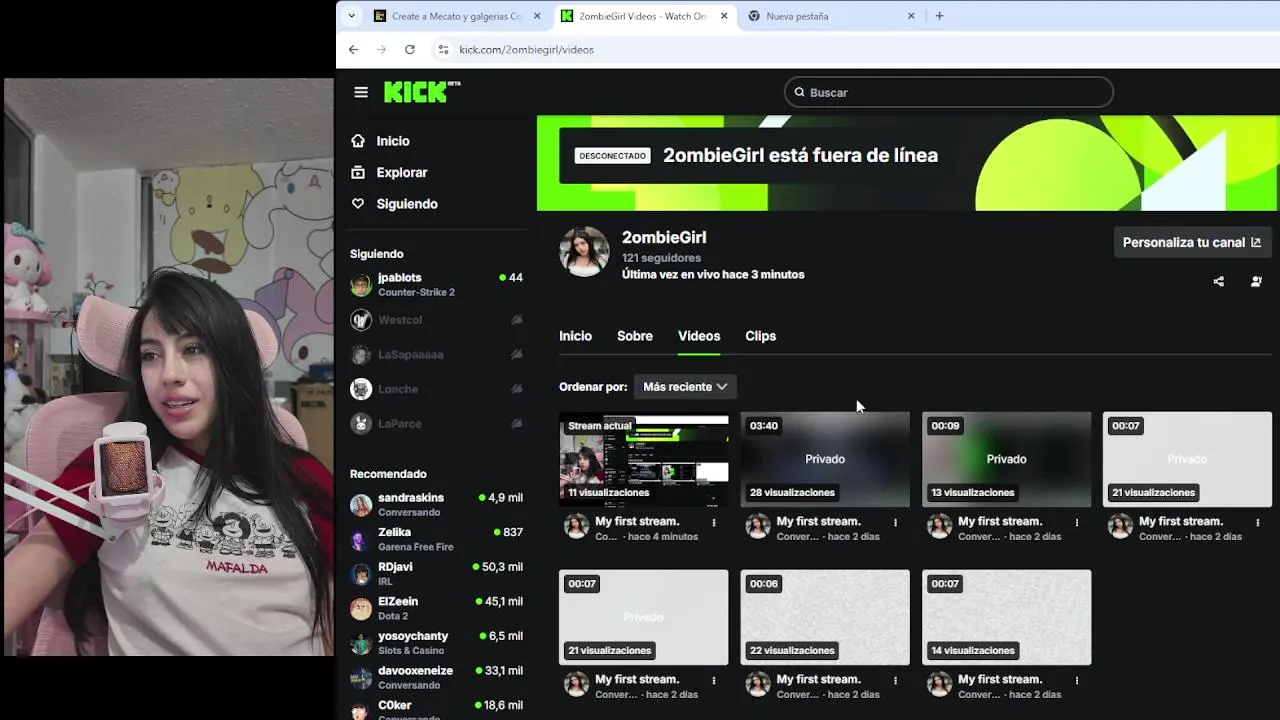Go back with the browser arrow
This screenshot has height=720, width=1280.
tap(353, 49)
